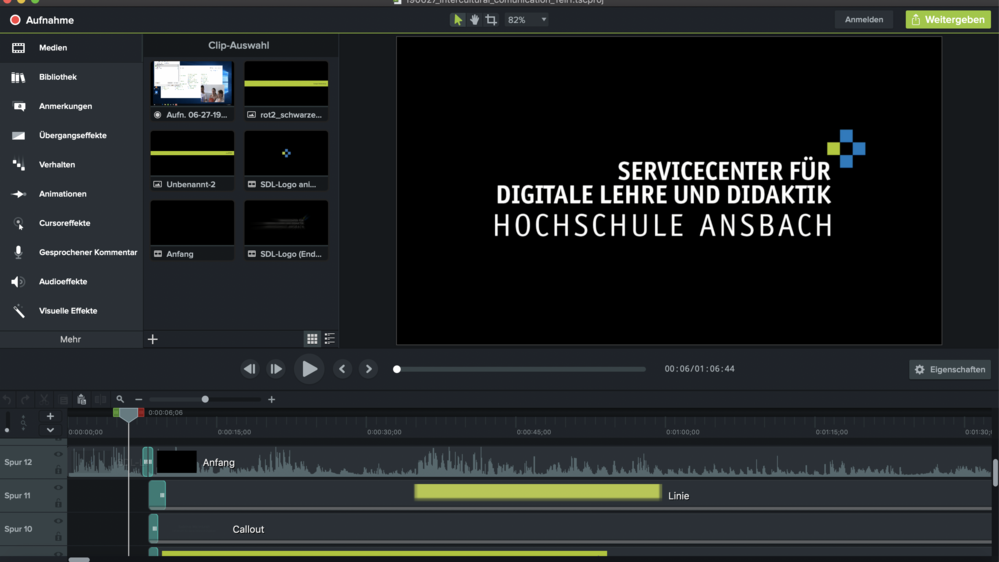
Task: Click the scissors cut icon
Action: pos(44,400)
